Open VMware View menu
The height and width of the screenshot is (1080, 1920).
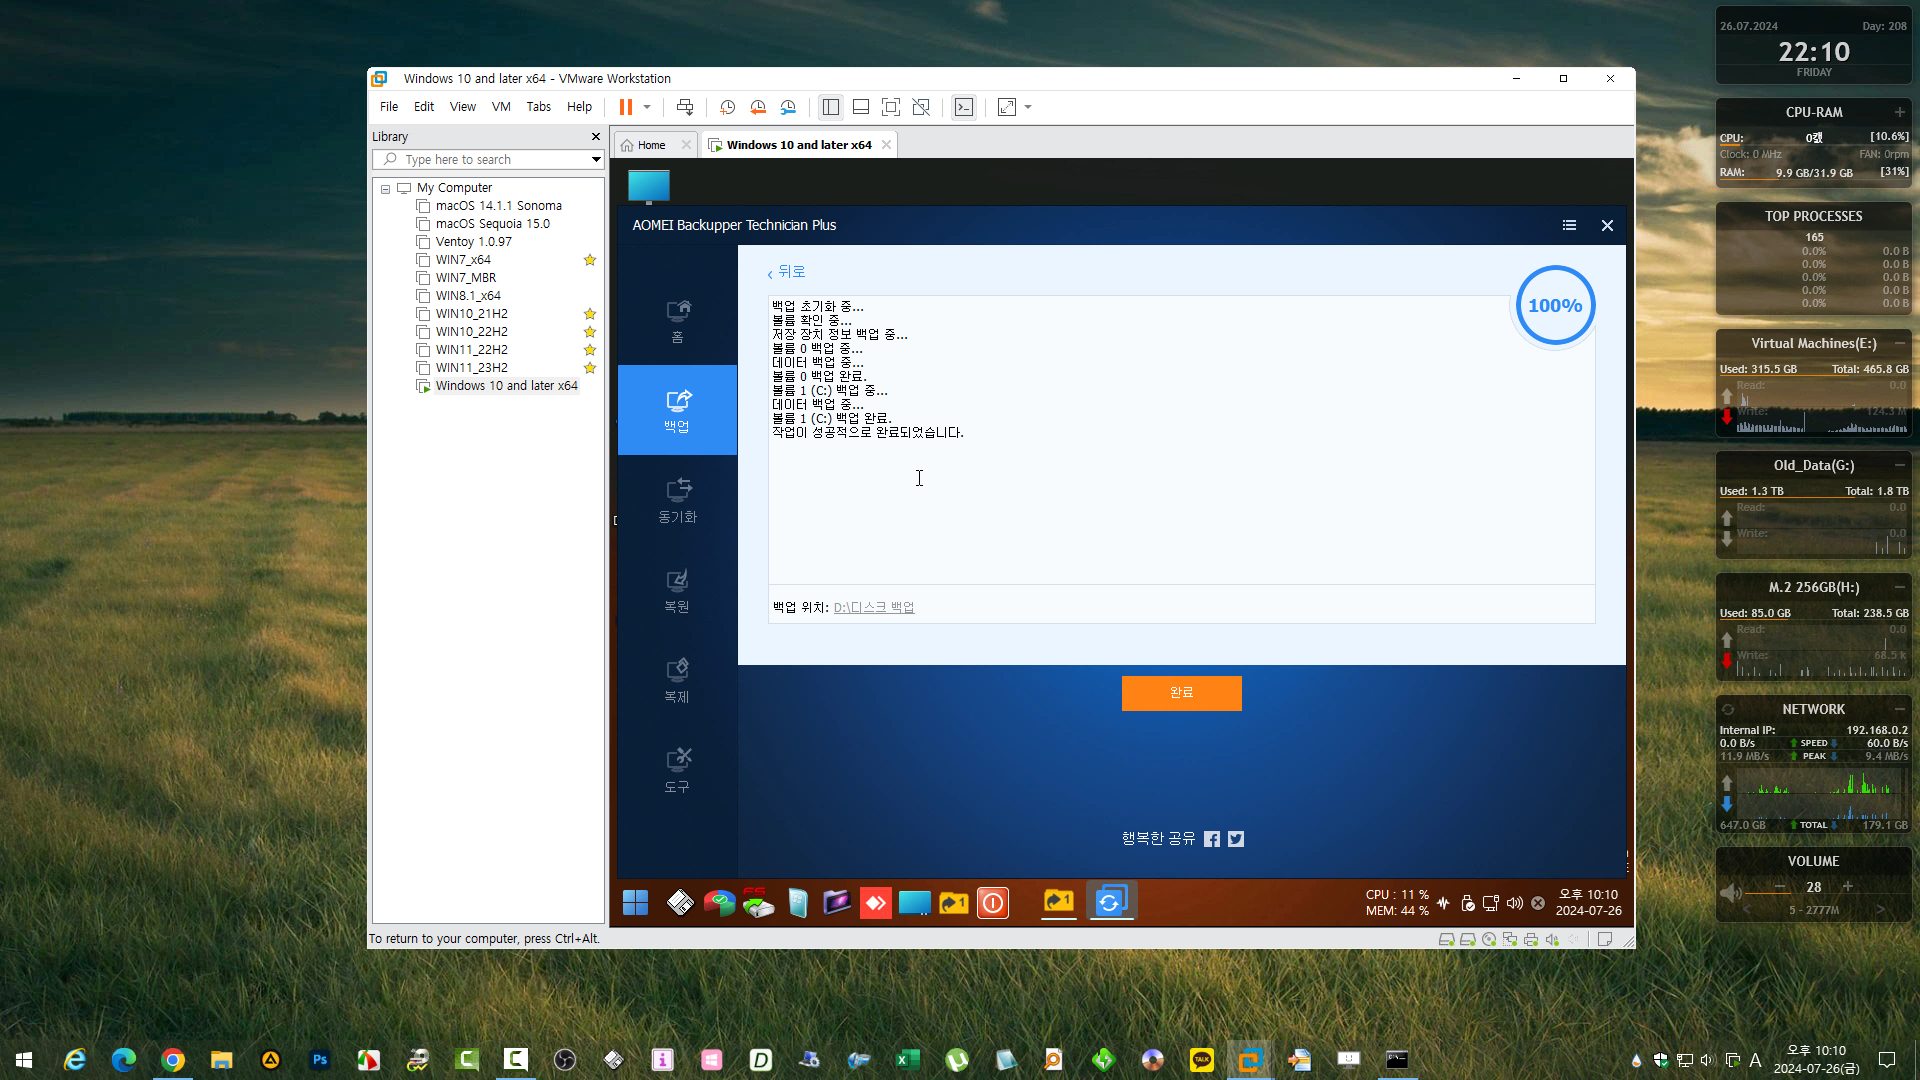(x=463, y=107)
